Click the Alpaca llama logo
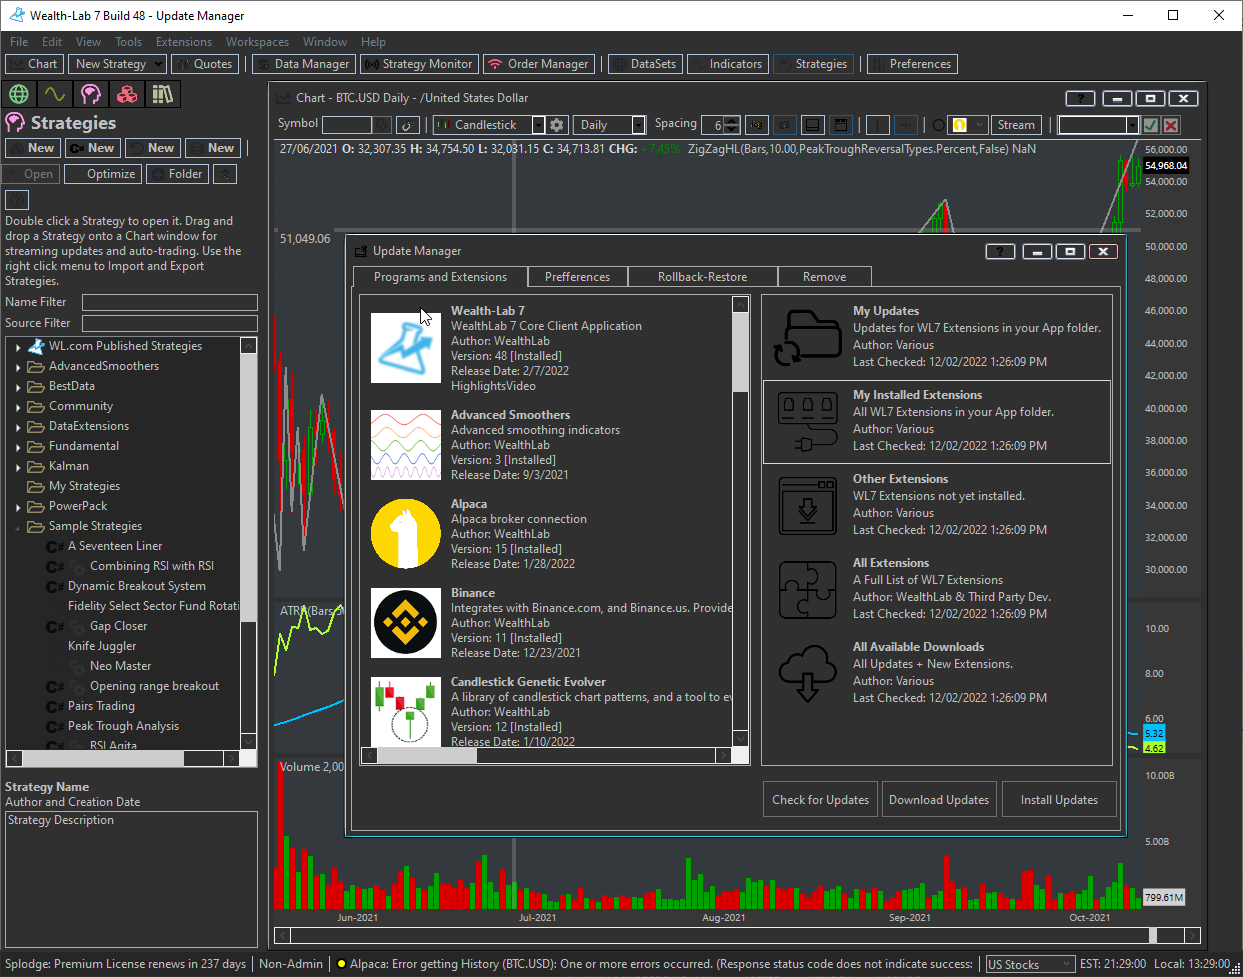Screen dimensions: 1243x977 point(405,533)
